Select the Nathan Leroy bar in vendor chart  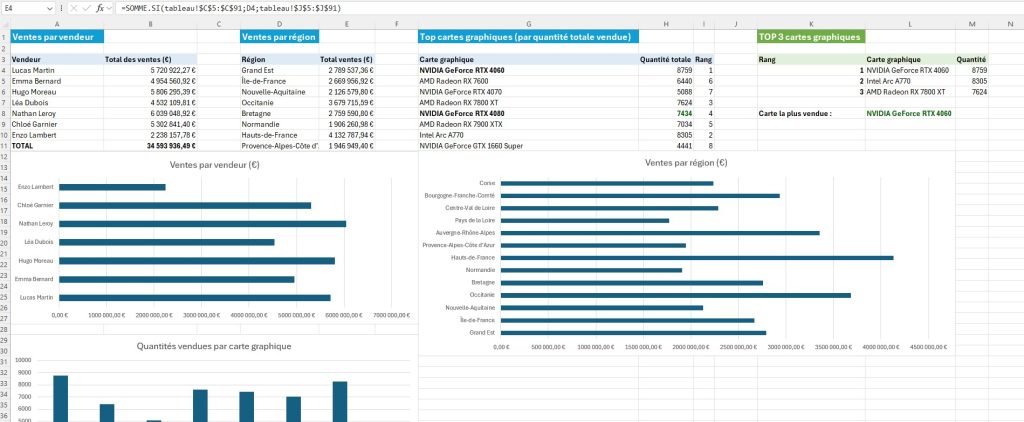click(202, 223)
